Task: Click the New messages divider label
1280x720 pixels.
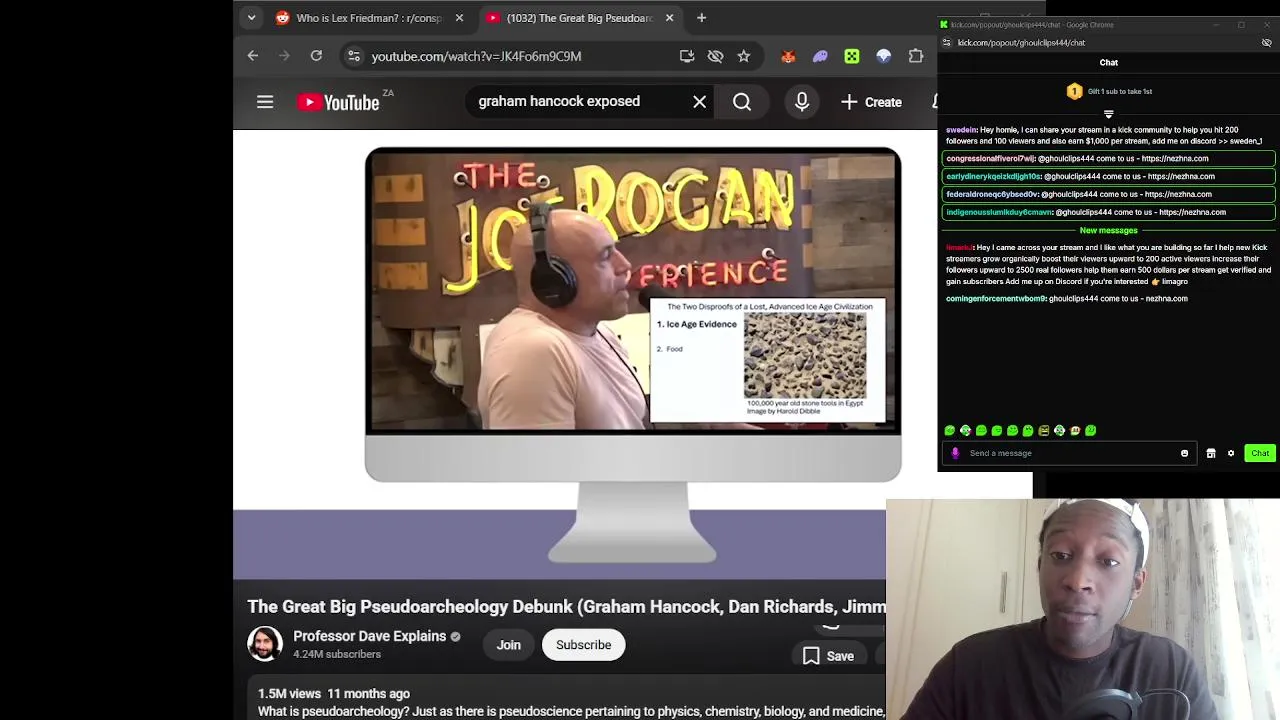Action: pos(1108,230)
